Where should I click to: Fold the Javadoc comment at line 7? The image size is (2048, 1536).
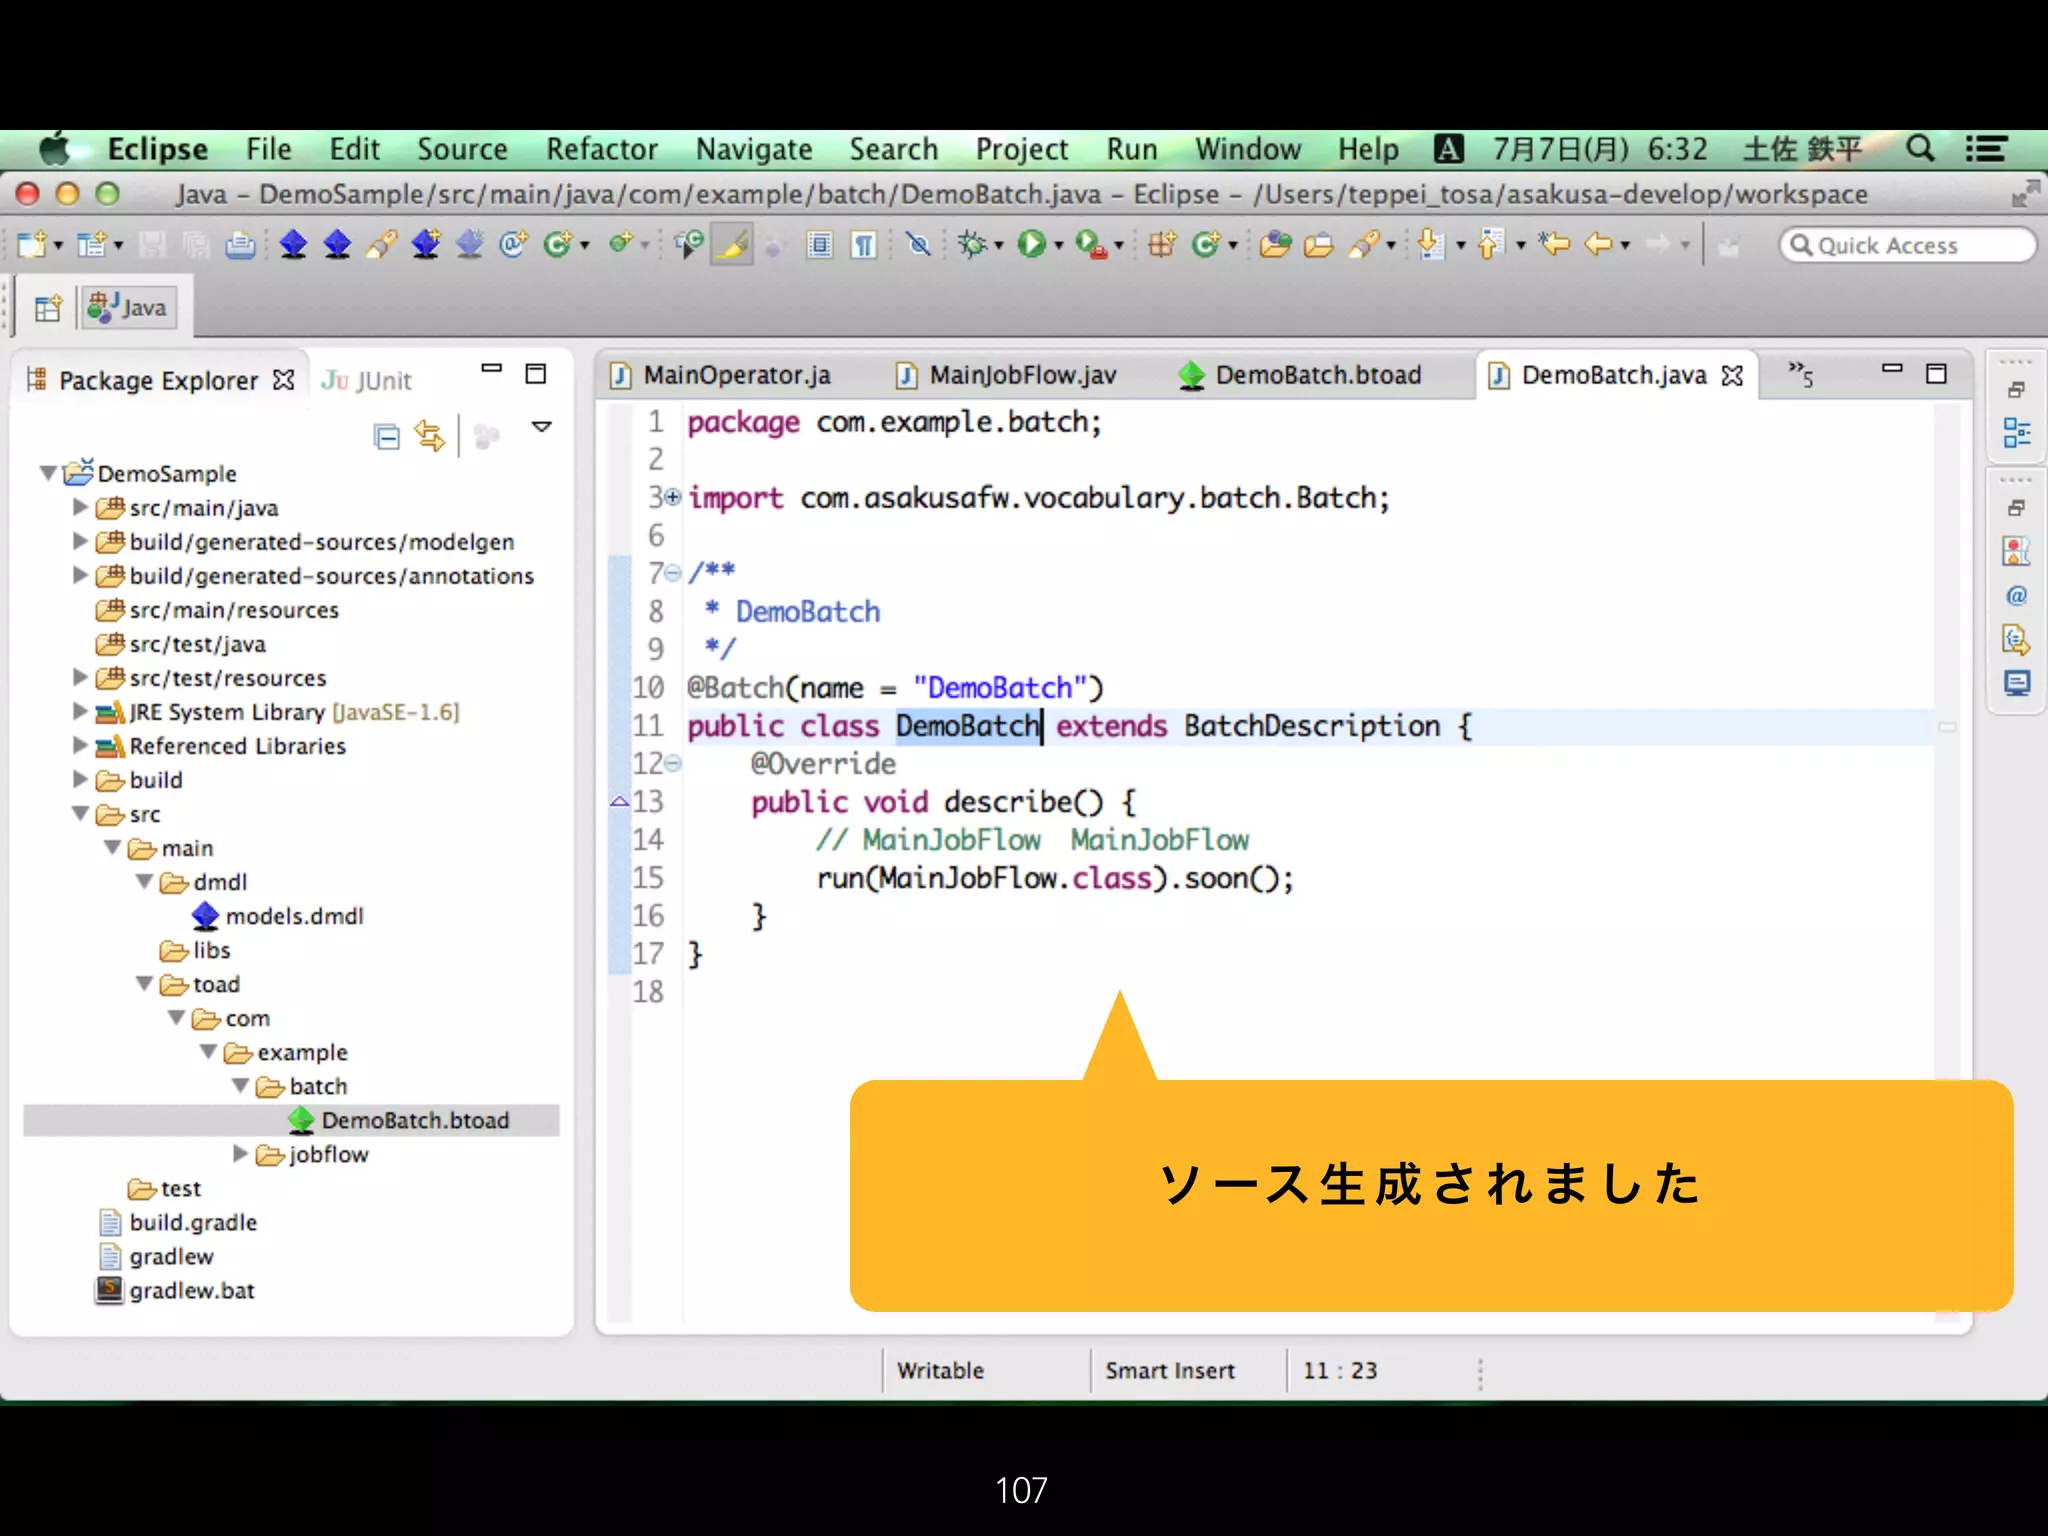pyautogui.click(x=673, y=573)
